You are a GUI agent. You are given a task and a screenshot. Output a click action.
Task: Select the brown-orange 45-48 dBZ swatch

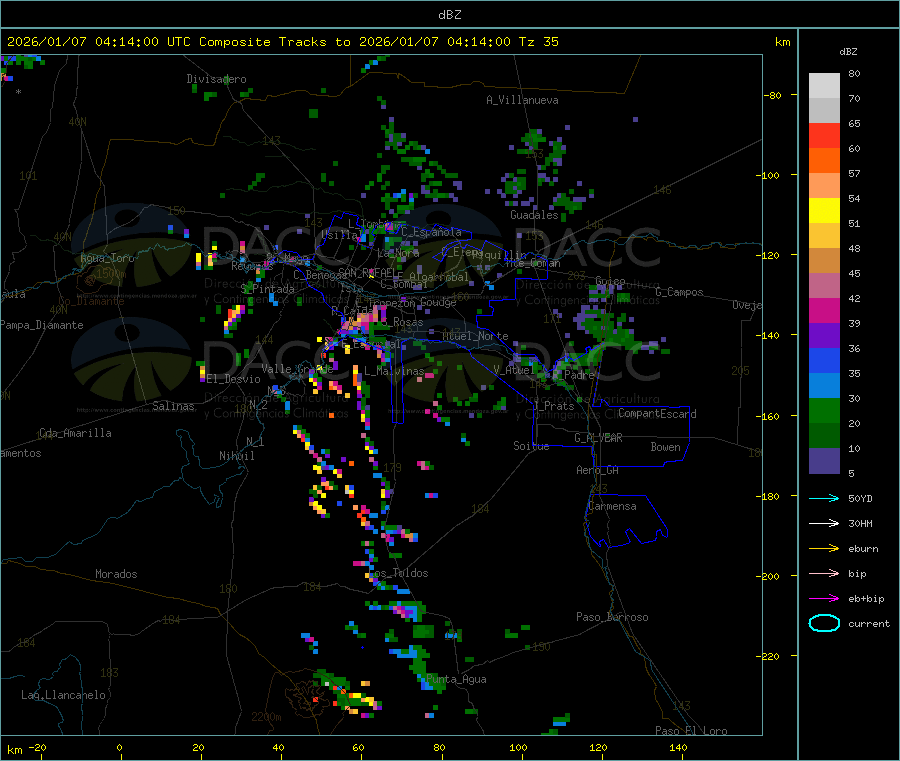pos(824,261)
